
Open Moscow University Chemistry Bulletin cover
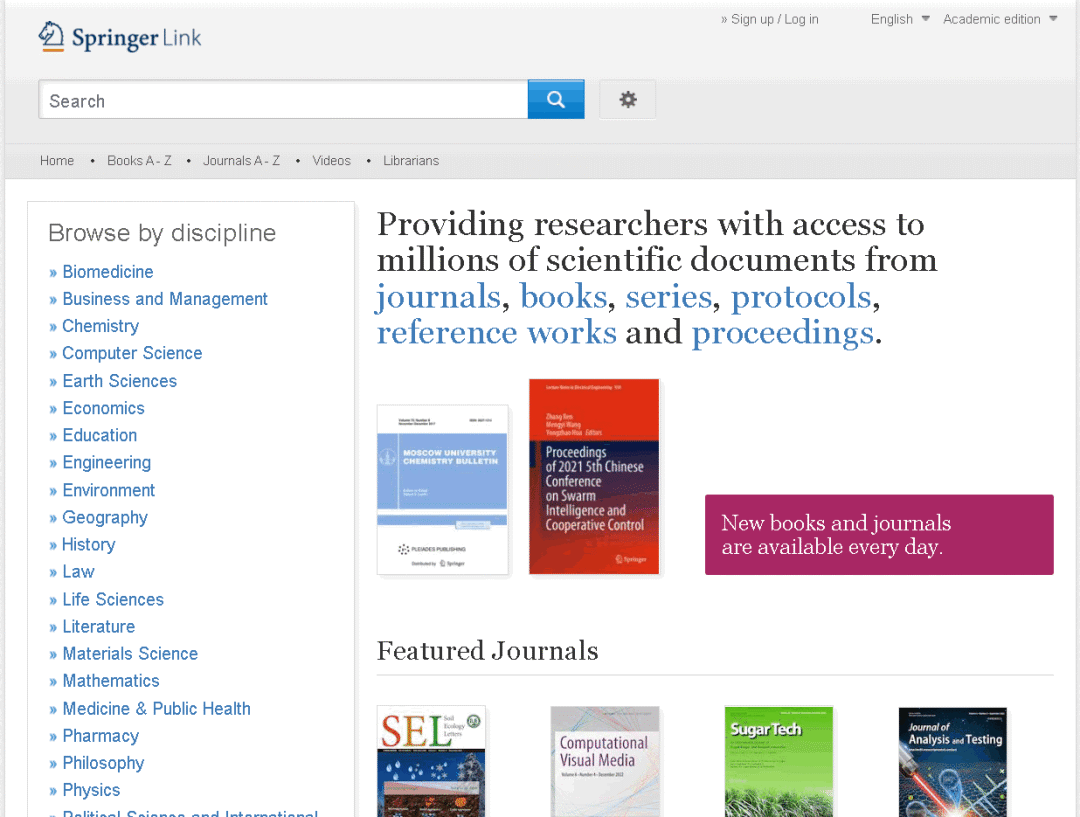(443, 490)
